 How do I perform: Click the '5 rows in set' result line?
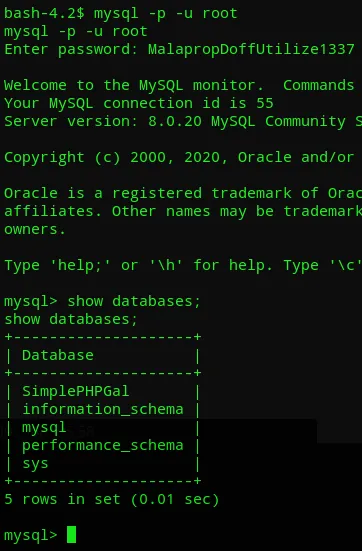click(112, 499)
